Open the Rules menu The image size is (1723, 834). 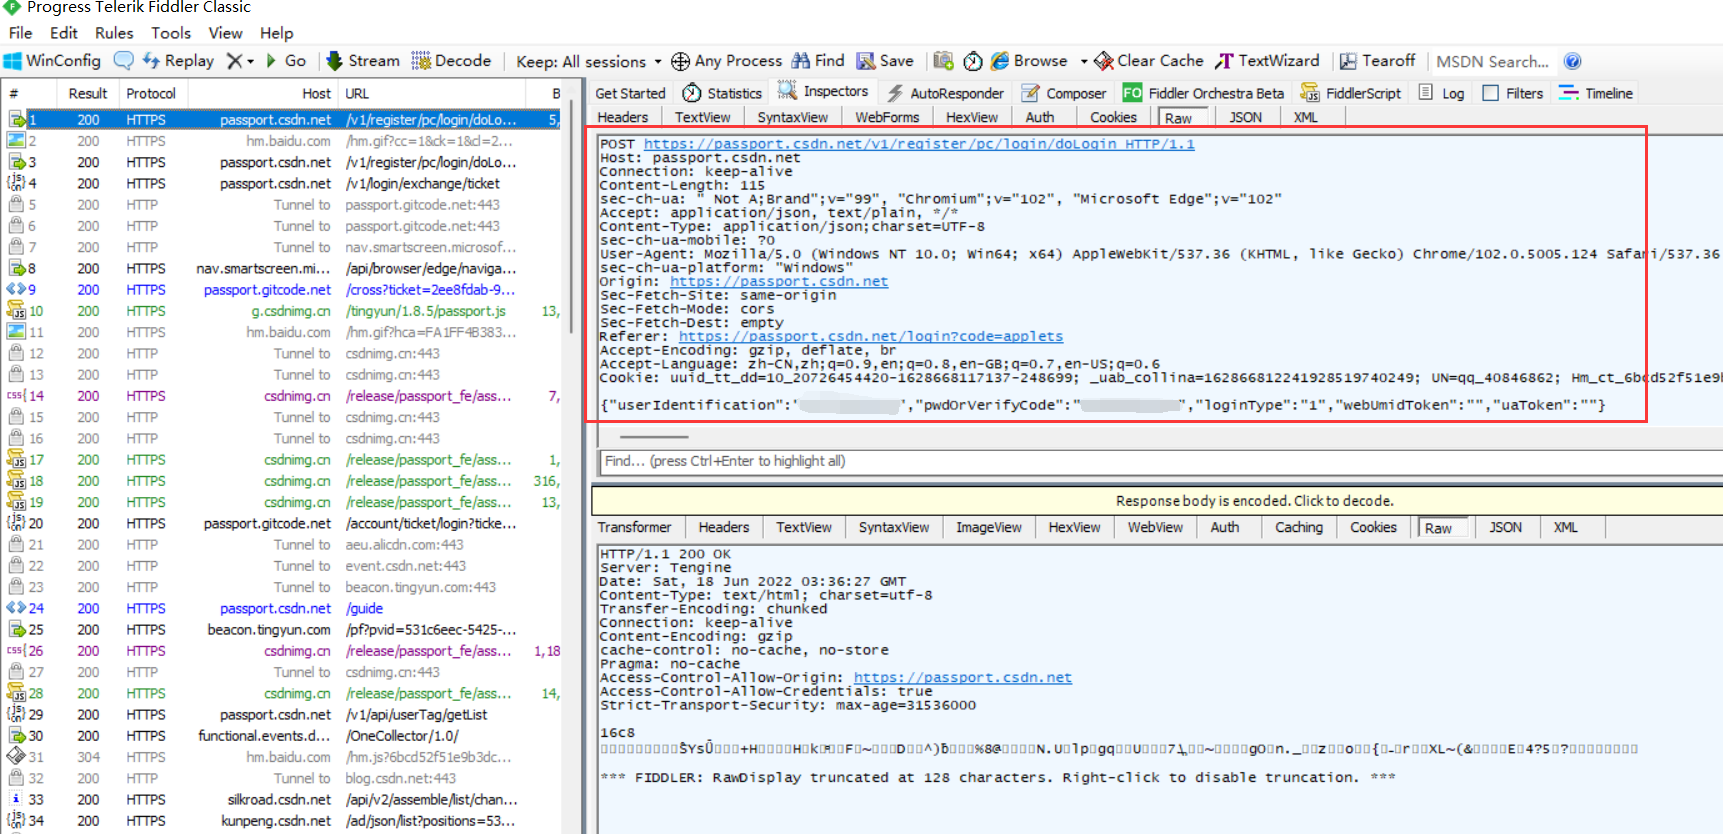pyautogui.click(x=114, y=33)
